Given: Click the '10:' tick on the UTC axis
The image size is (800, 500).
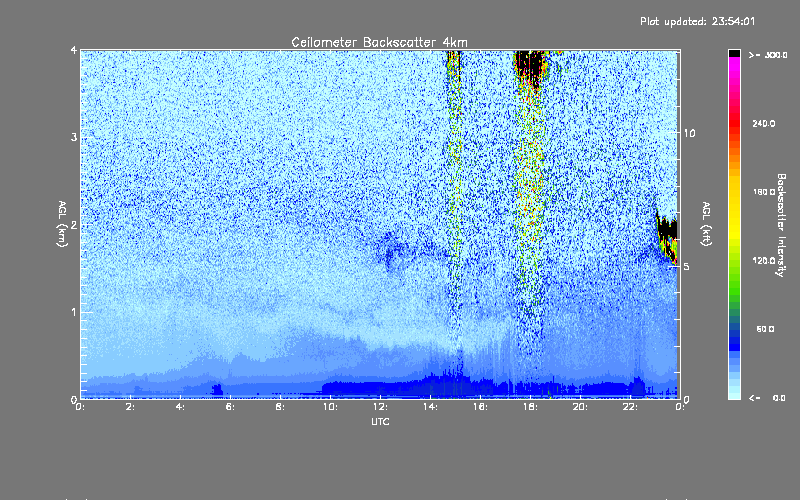Looking at the screenshot, I should pyautogui.click(x=330, y=407).
